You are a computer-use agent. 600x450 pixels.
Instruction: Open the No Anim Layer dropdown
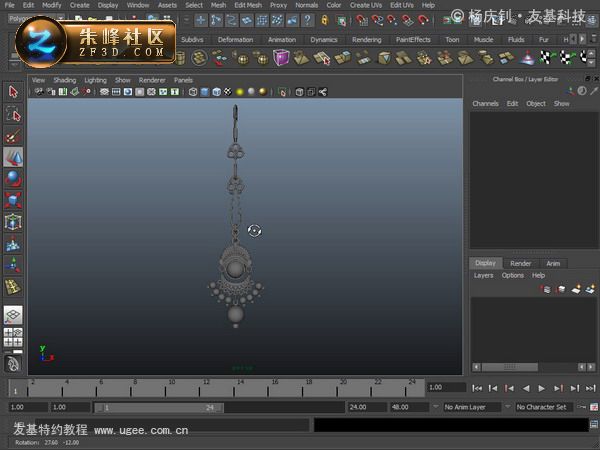[x=472, y=407]
